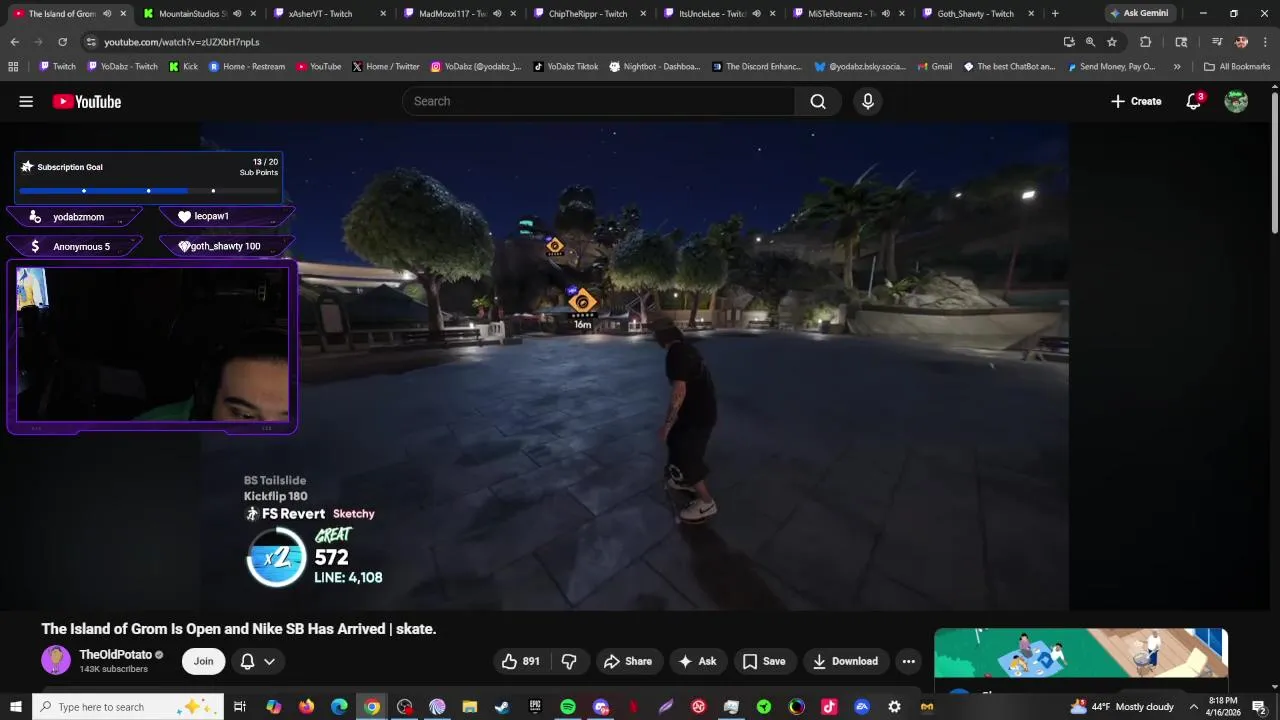The height and width of the screenshot is (720, 1280).
Task: Click the Create button
Action: pyautogui.click(x=1136, y=101)
